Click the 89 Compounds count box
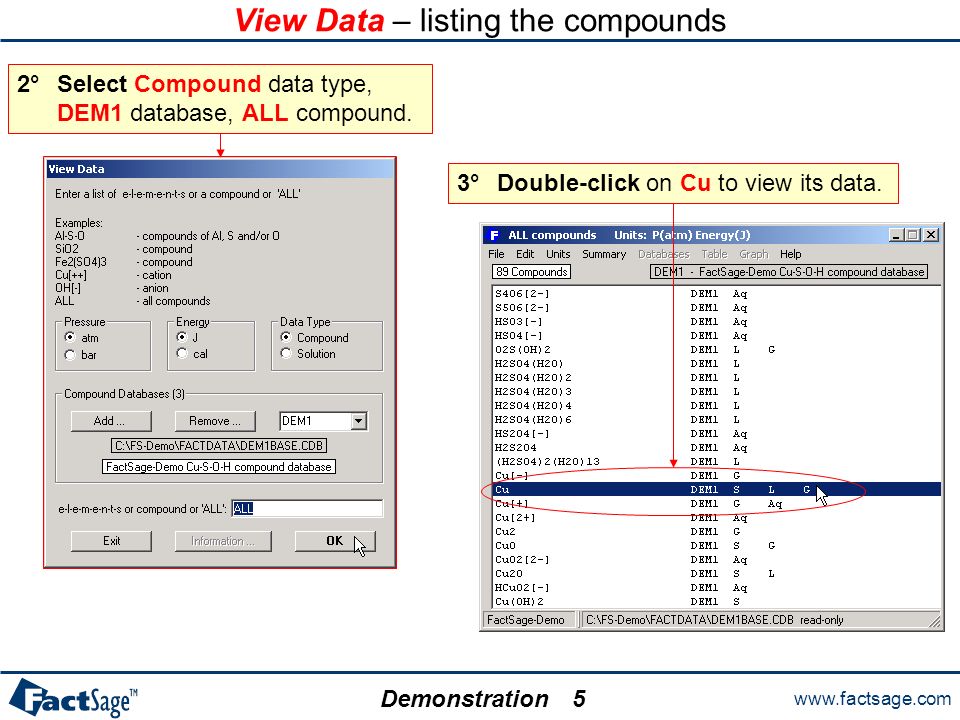The height and width of the screenshot is (720, 960). point(531,272)
